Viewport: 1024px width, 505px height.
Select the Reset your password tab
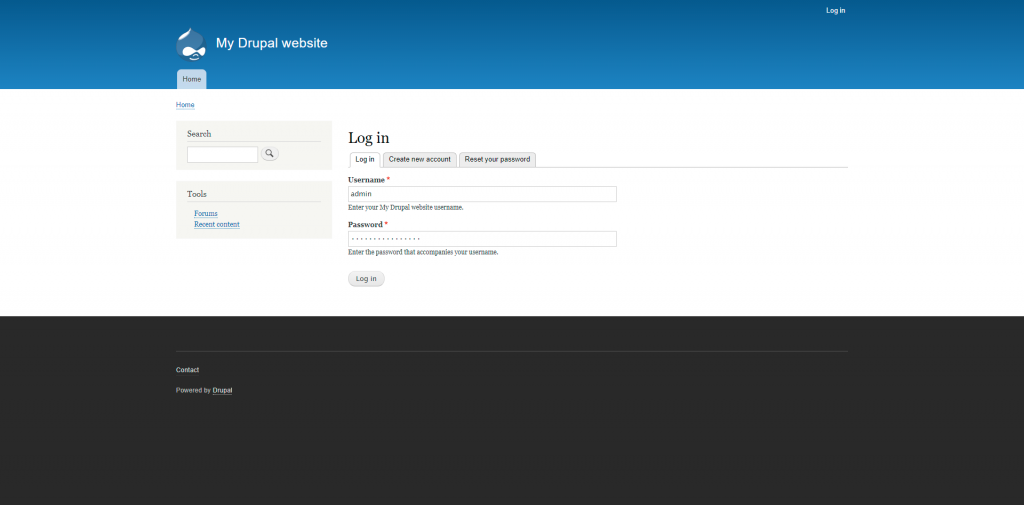497,159
